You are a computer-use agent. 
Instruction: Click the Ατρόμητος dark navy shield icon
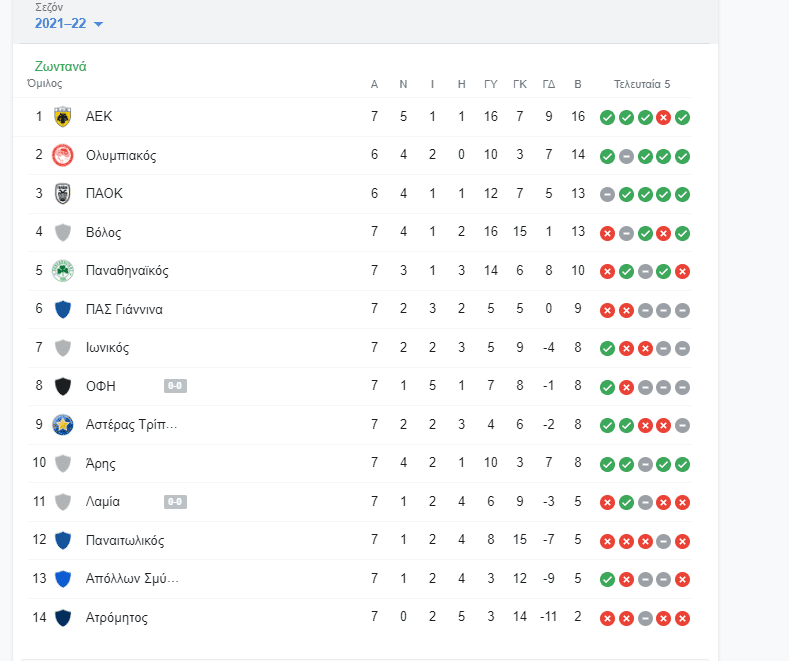pos(63,617)
